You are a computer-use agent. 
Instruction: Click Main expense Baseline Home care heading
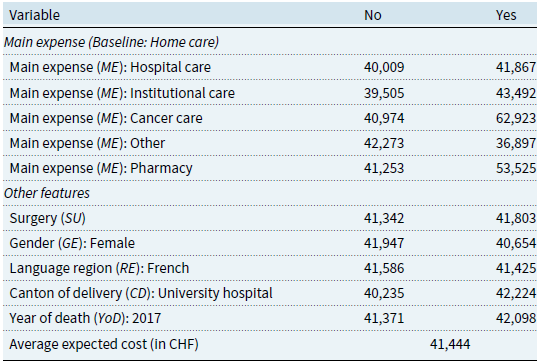(x=111, y=42)
